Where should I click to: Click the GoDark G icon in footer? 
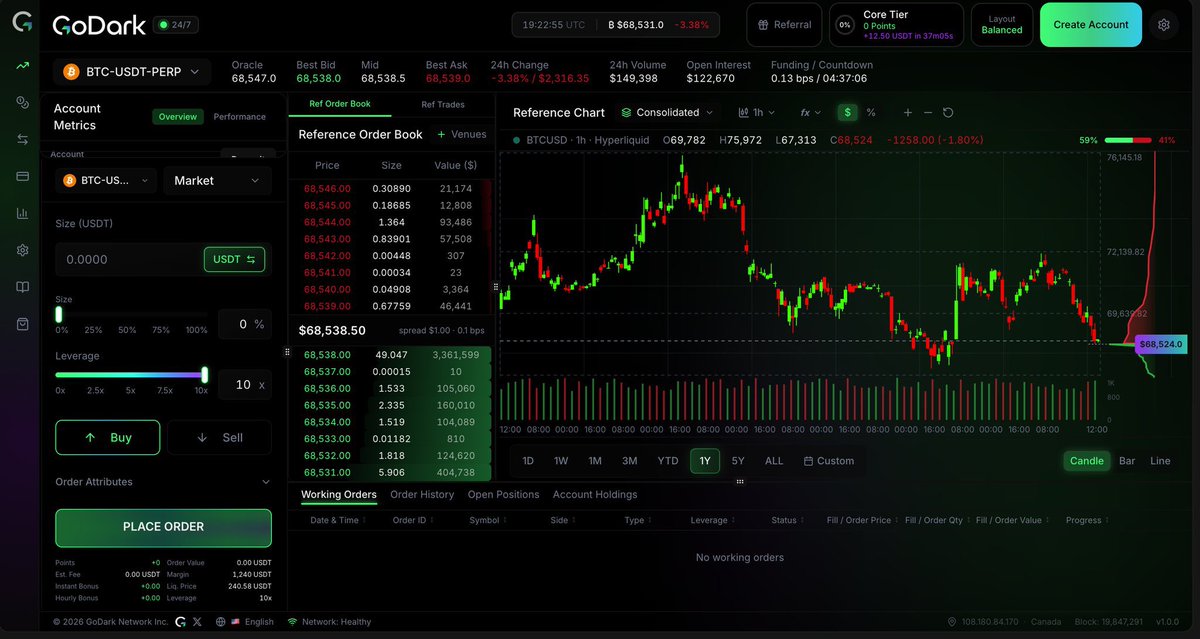coord(180,622)
